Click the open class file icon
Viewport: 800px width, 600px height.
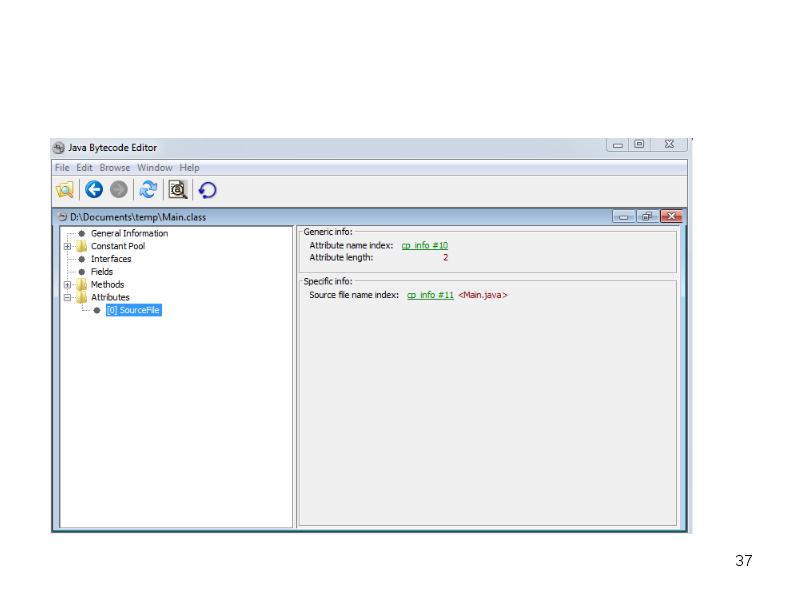point(65,190)
